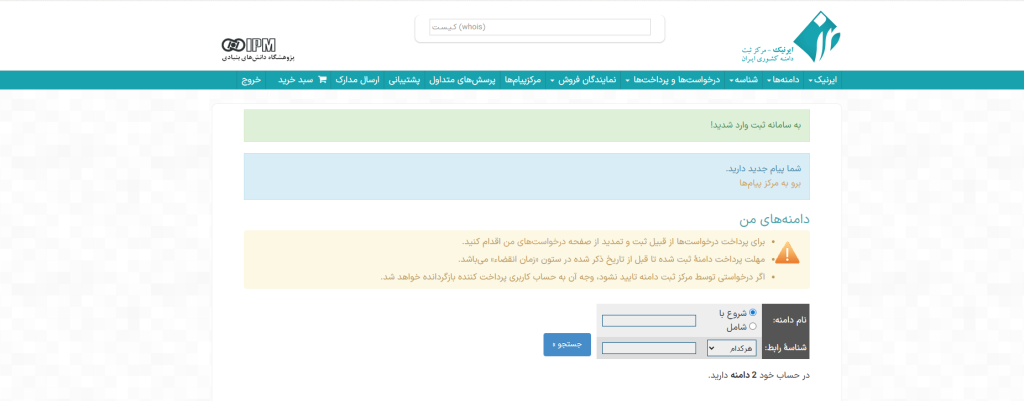Click the "شما پیام جدید دارید." notice
Viewport: 1024px width, 401px height.
[763, 168]
